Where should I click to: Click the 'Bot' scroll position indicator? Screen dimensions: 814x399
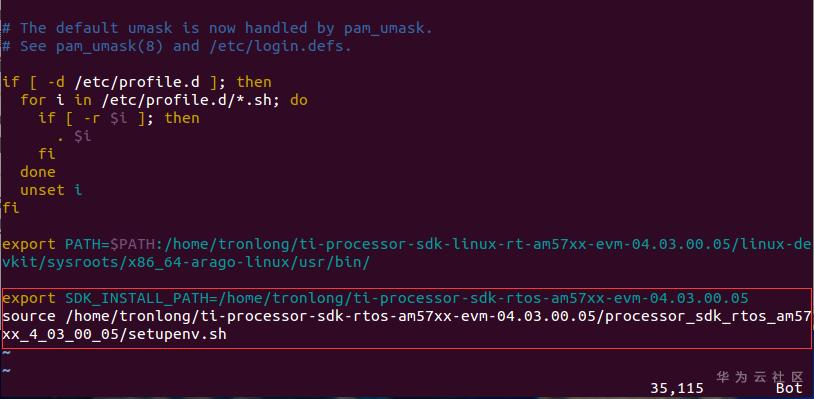tap(789, 388)
